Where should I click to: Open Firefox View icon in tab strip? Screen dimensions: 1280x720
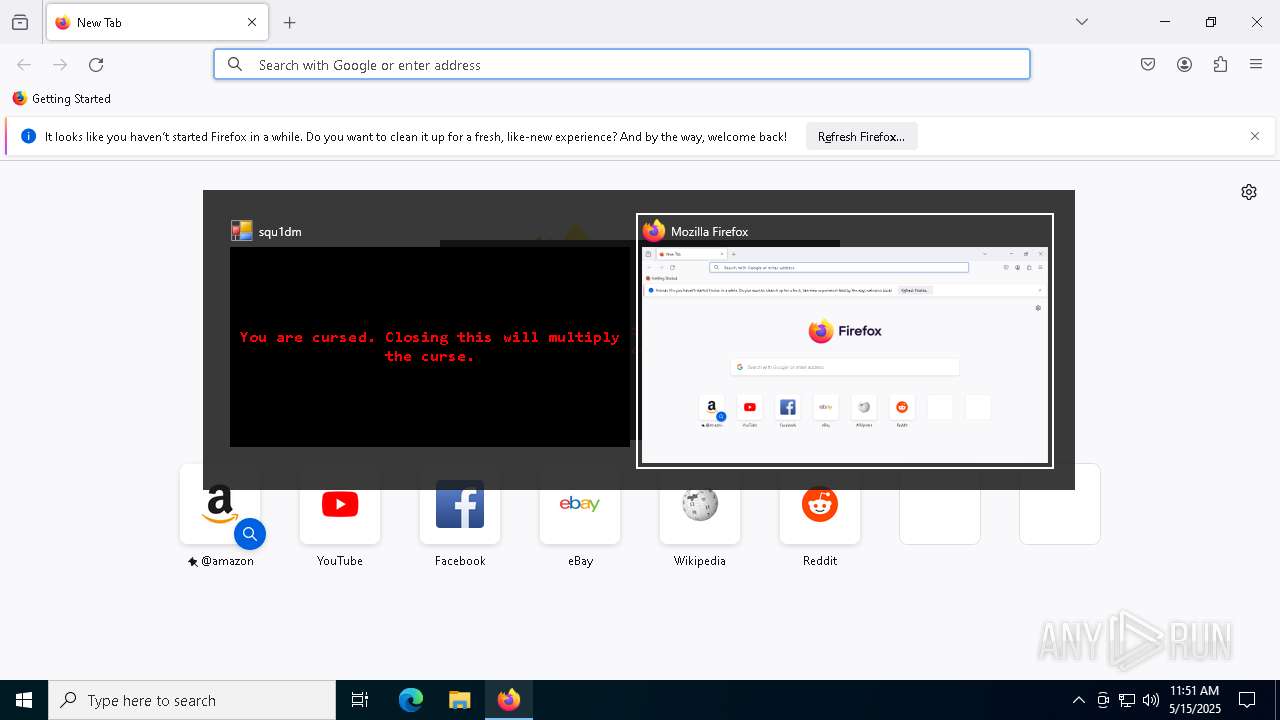[20, 23]
